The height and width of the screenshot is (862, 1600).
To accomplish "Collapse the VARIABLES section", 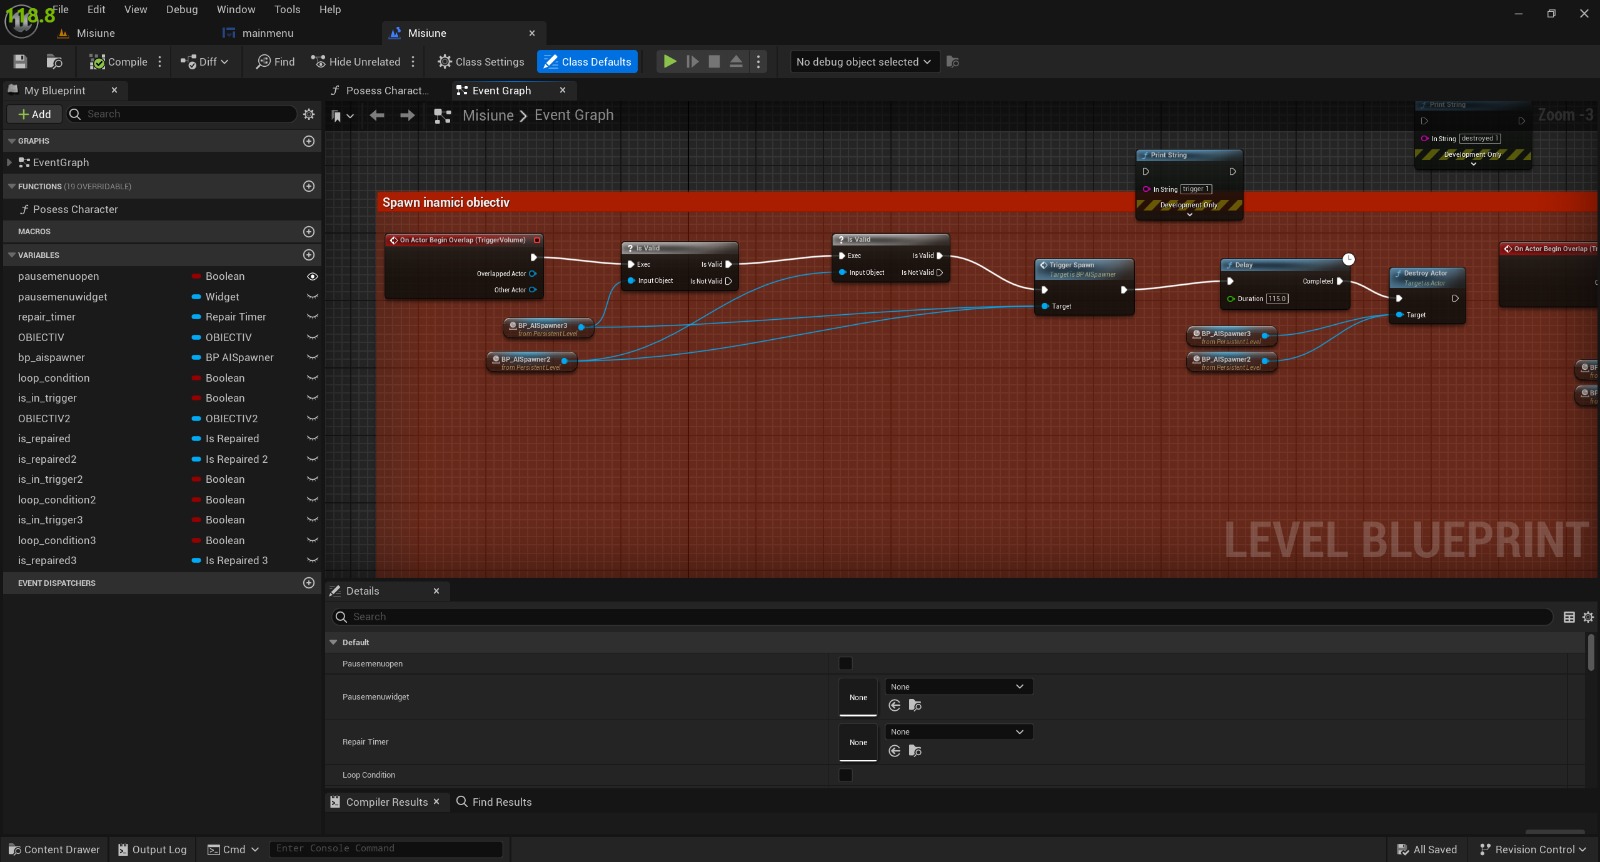I will (12, 255).
